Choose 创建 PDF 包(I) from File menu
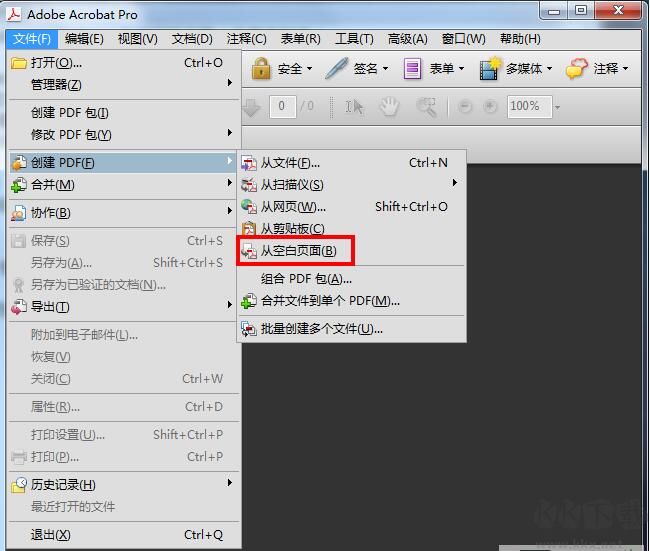Screen dimensions: 650x551 pyautogui.click(x=124, y=112)
